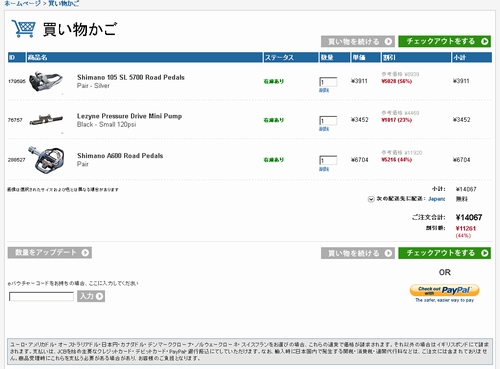The image size is (500, 369).
Task: Expand the shipping destination dropdown arrow
Action: click(371, 199)
